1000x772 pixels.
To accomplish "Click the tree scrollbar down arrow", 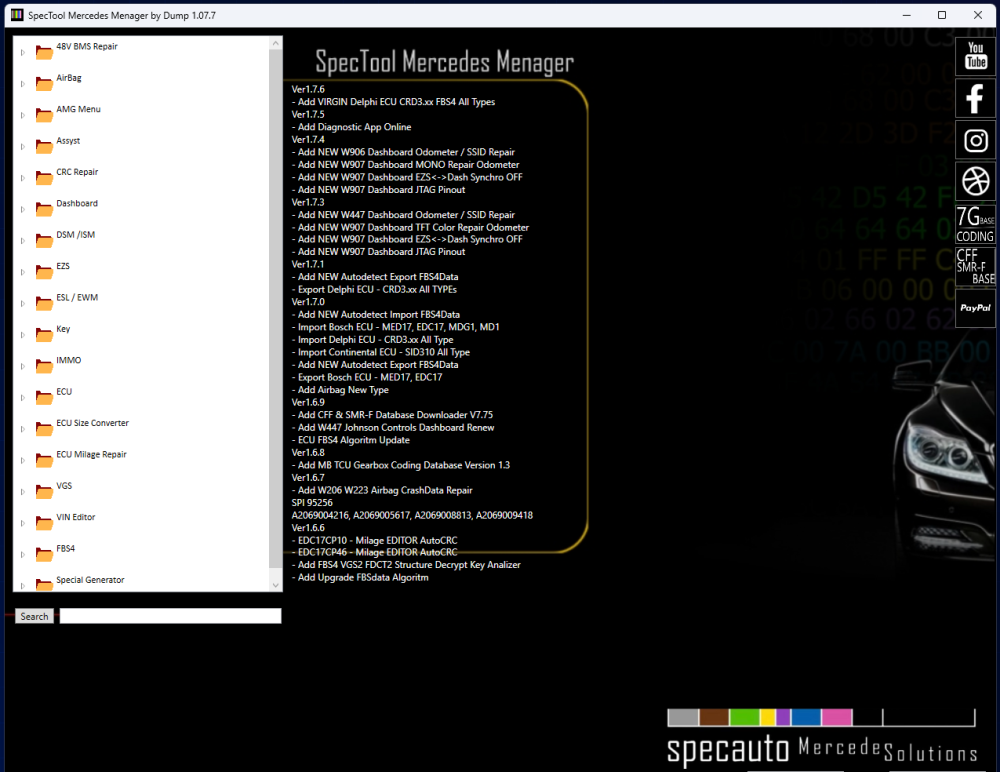I will coord(276,585).
